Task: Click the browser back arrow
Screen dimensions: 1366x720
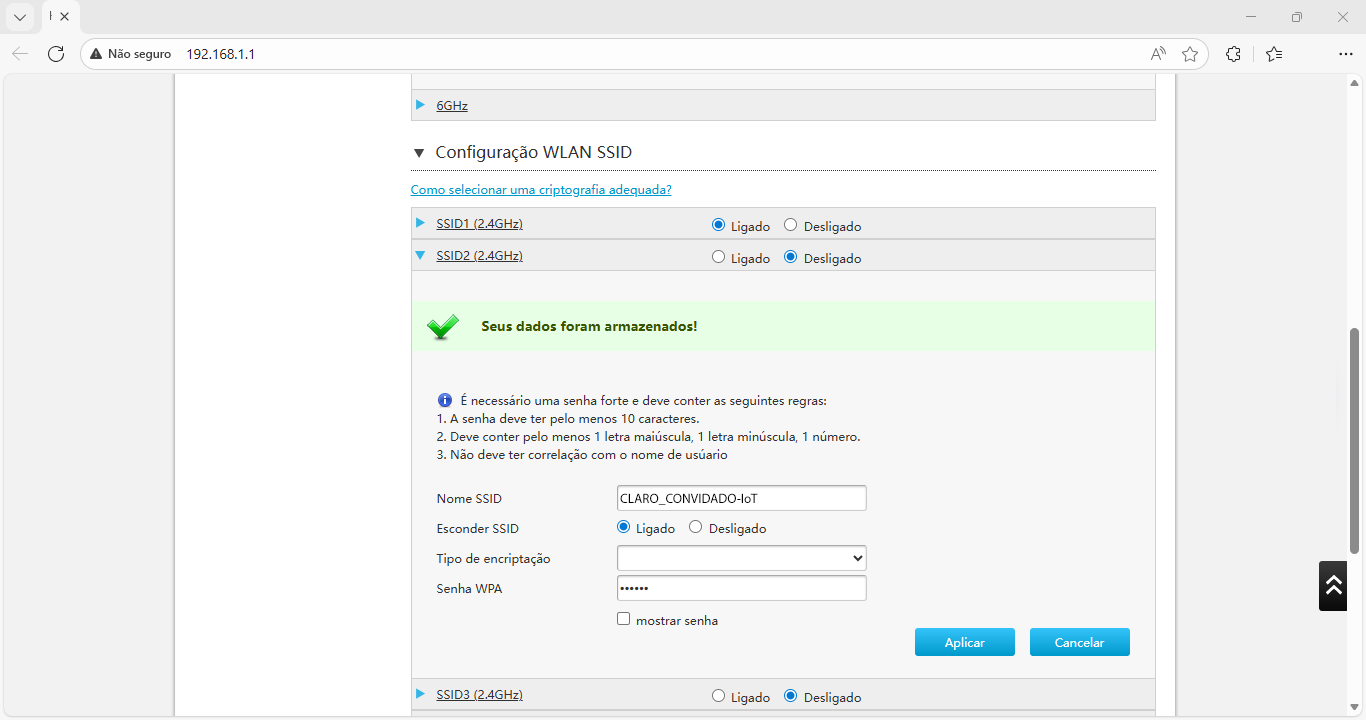Action: pyautogui.click(x=20, y=54)
